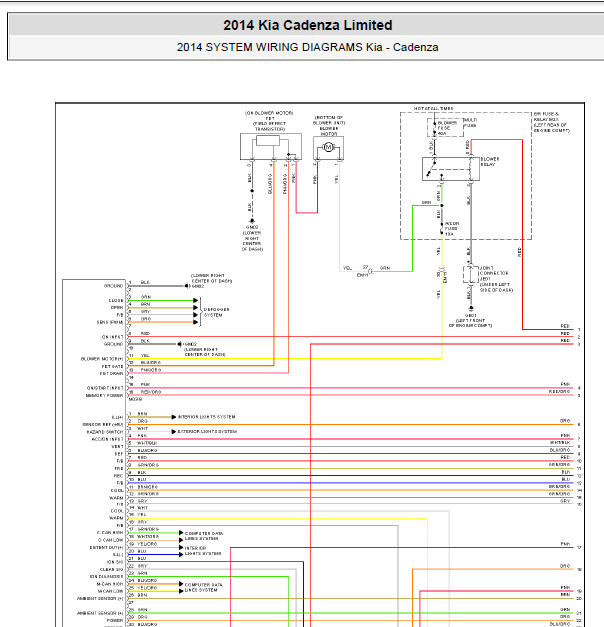Click the JOINT CONNECTOR label
Viewport: 604px width, 627px height.
coord(494,273)
